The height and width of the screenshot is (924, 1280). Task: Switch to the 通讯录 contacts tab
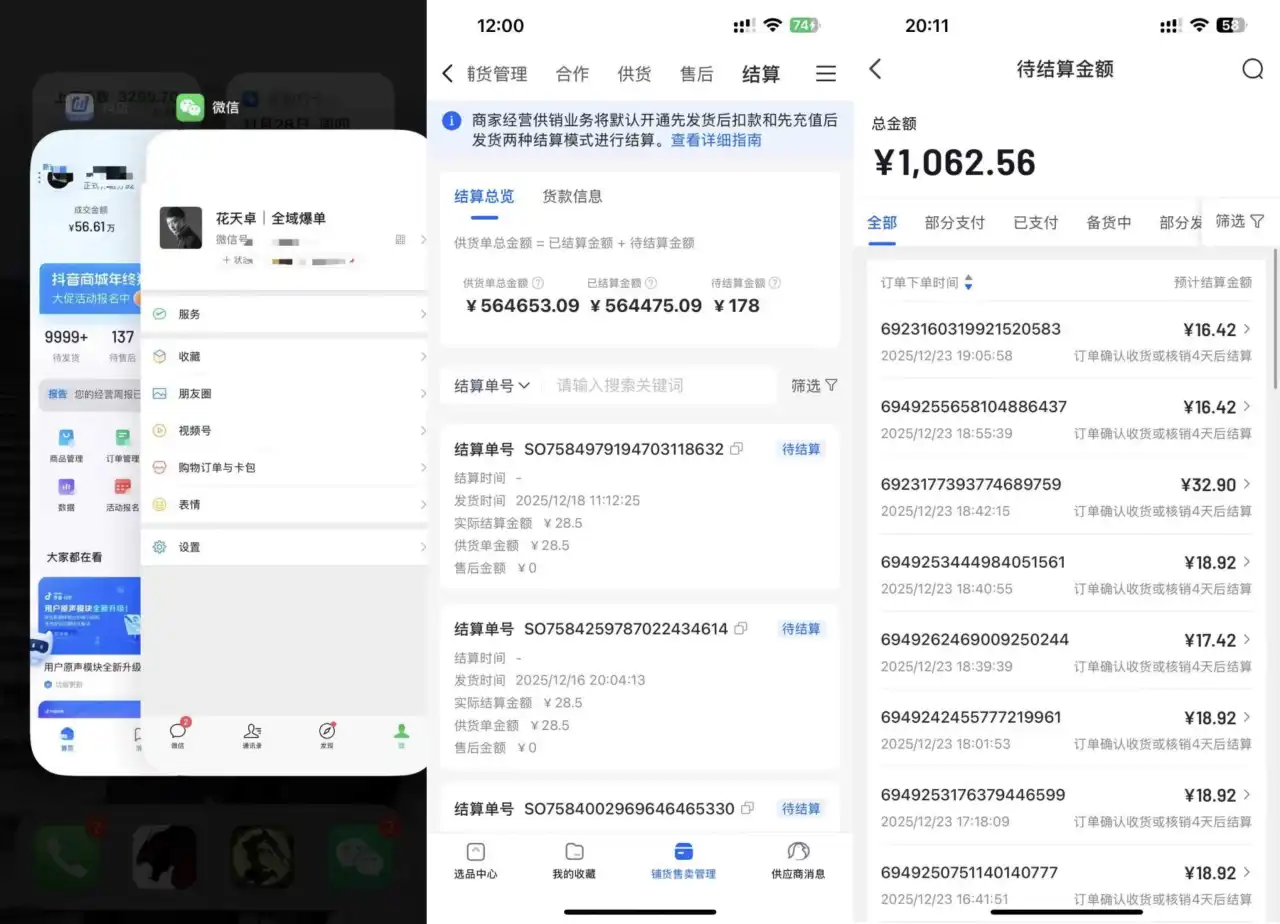click(252, 735)
